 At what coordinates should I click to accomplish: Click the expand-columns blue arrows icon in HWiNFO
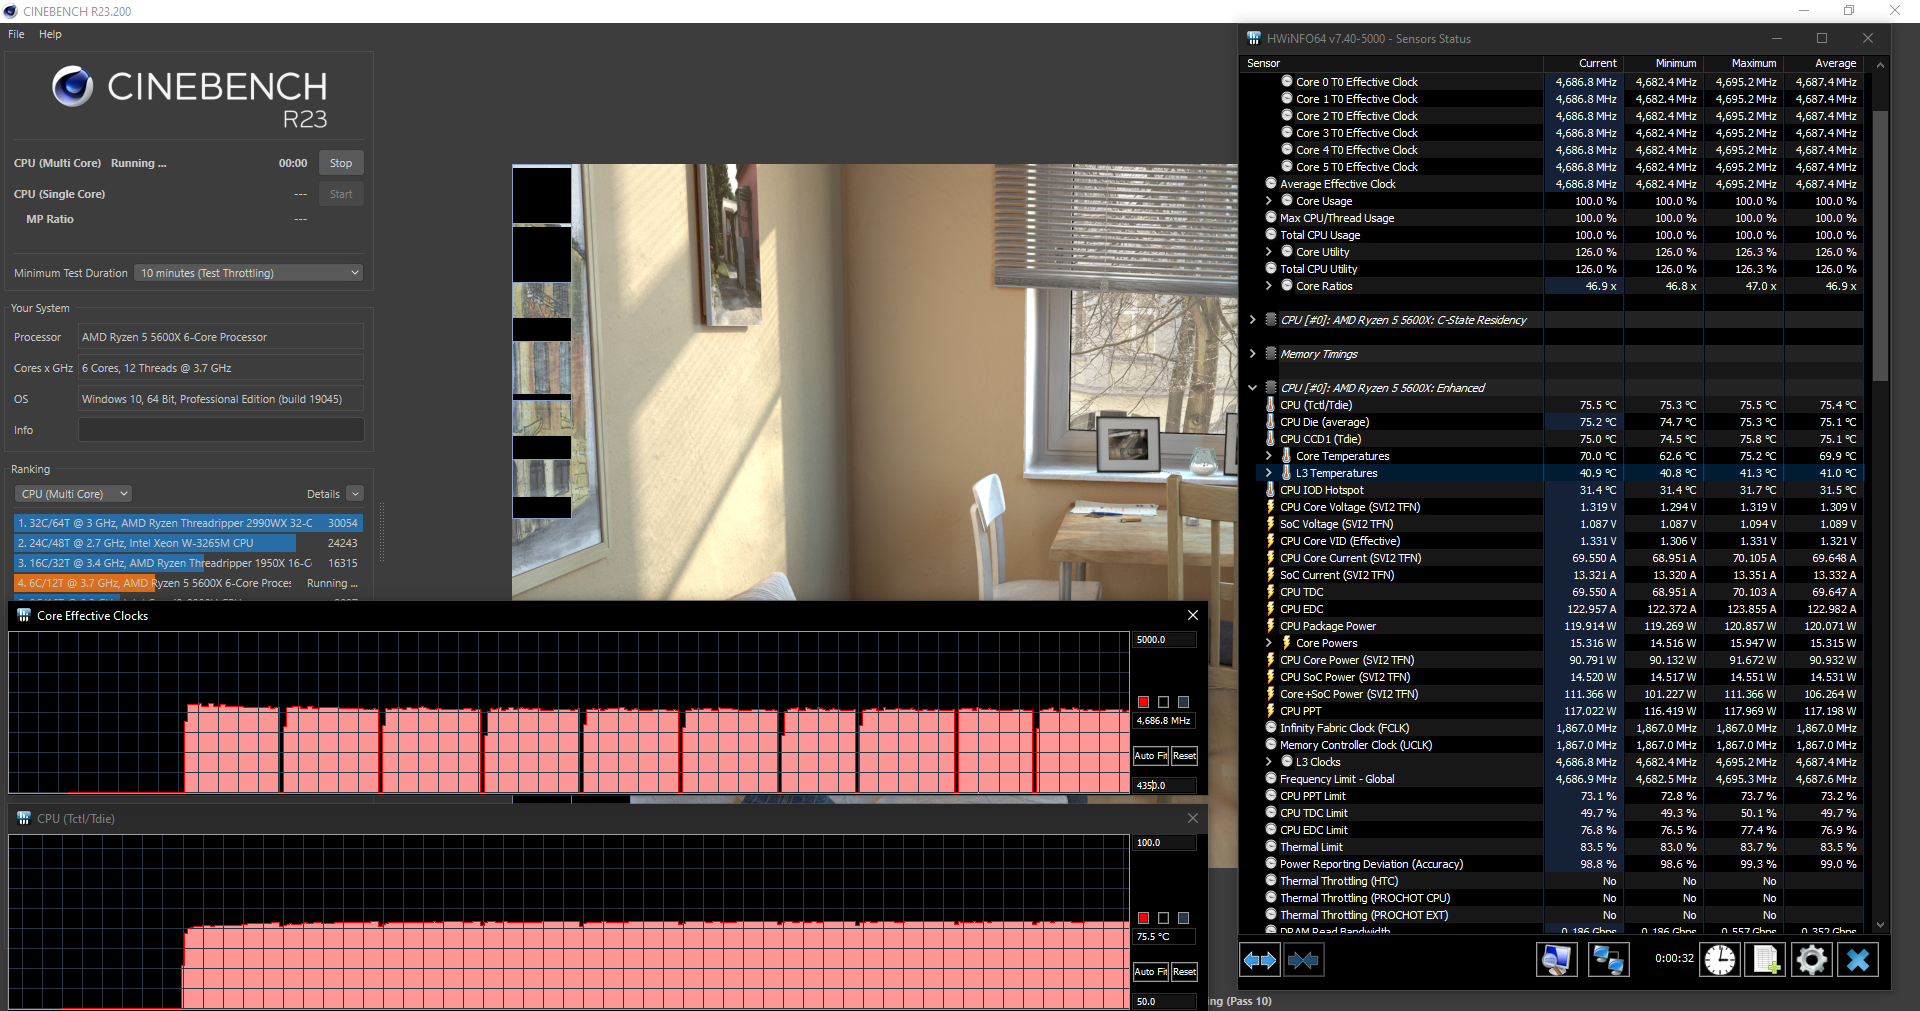pos(1259,960)
